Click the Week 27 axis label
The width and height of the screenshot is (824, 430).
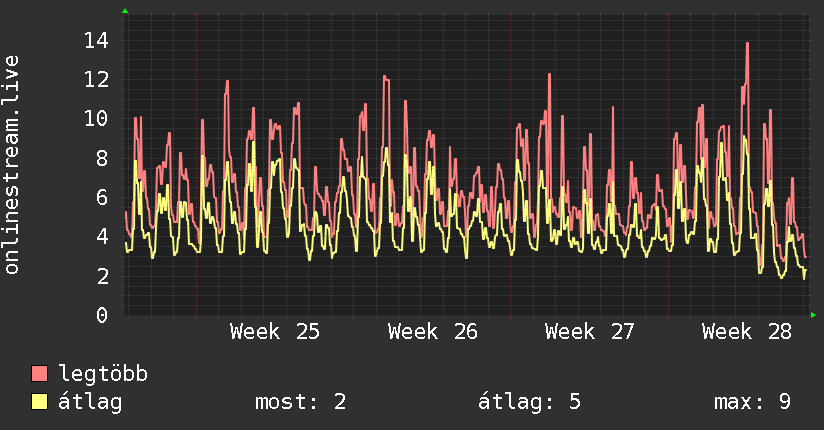tap(590, 332)
